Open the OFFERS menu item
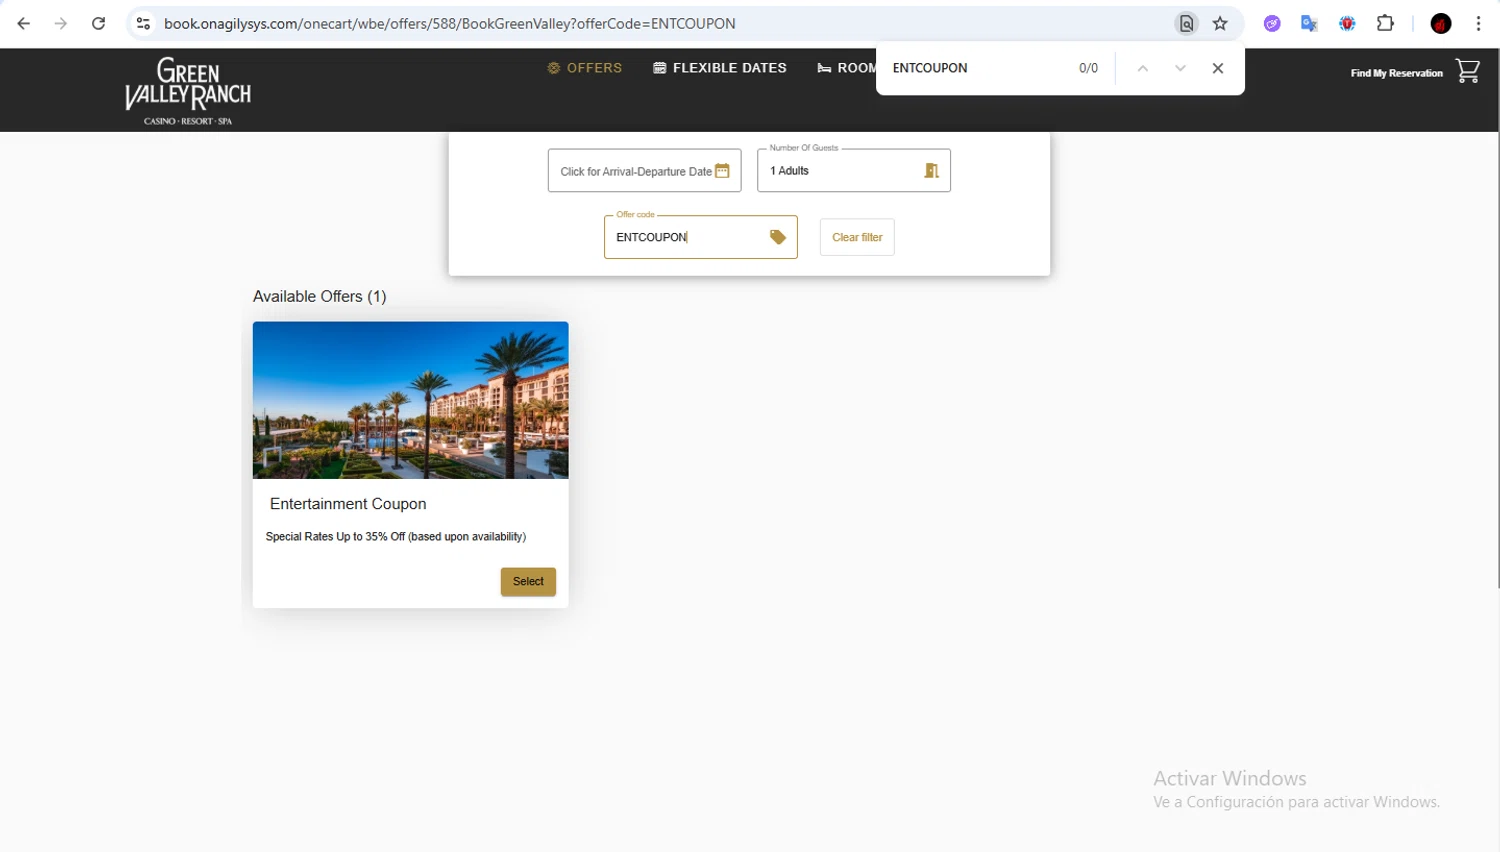The width and height of the screenshot is (1500, 852). click(585, 68)
